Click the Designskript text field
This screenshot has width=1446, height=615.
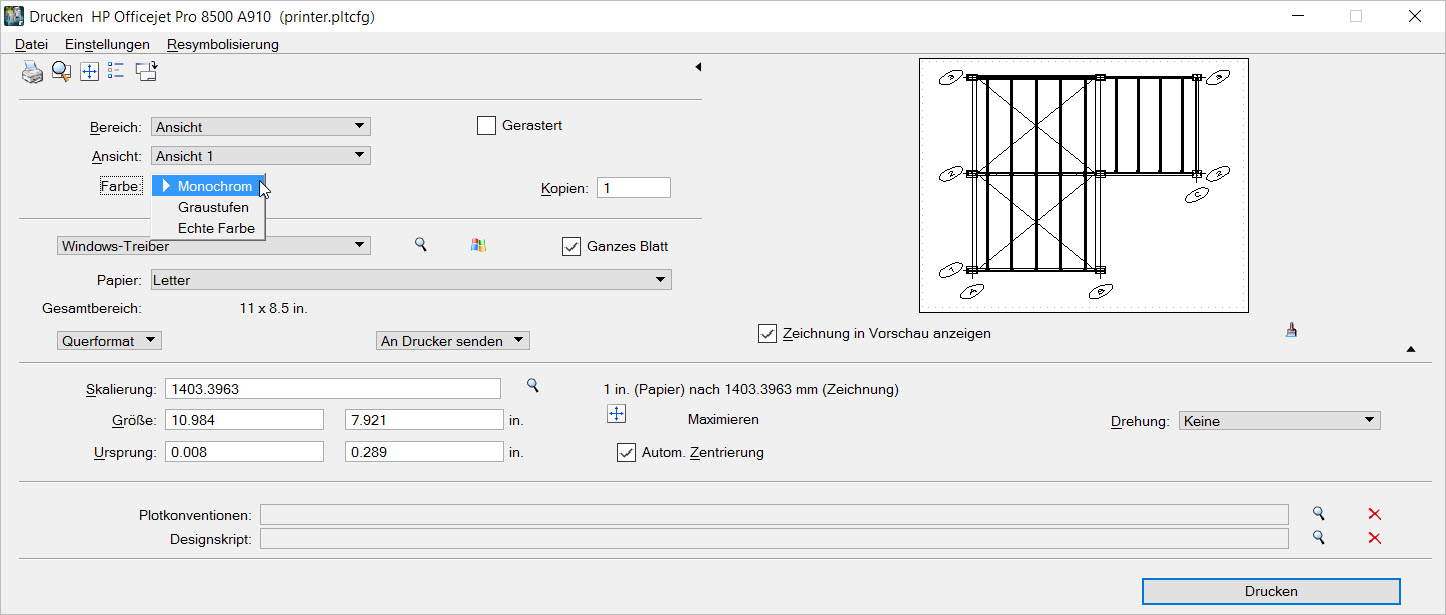[774, 539]
